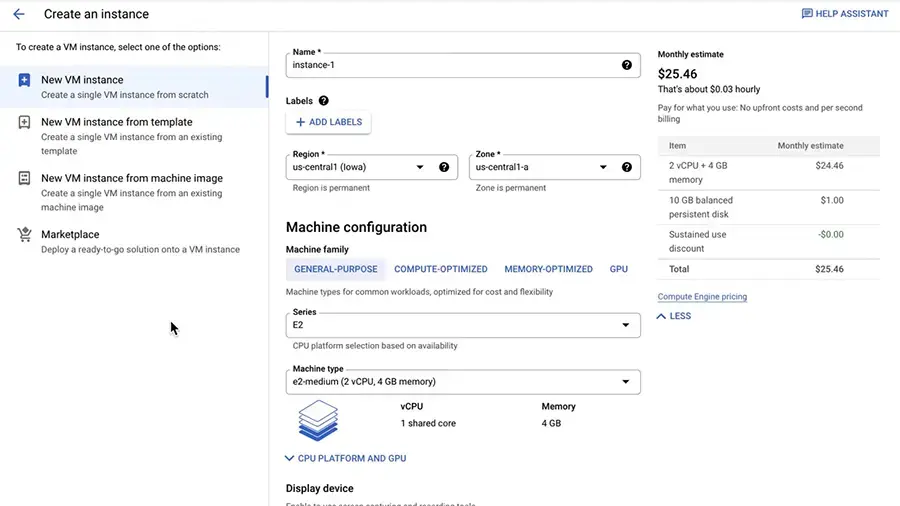
Task: Switch to the Compute-Optimized machine family tab
Action: click(x=441, y=269)
